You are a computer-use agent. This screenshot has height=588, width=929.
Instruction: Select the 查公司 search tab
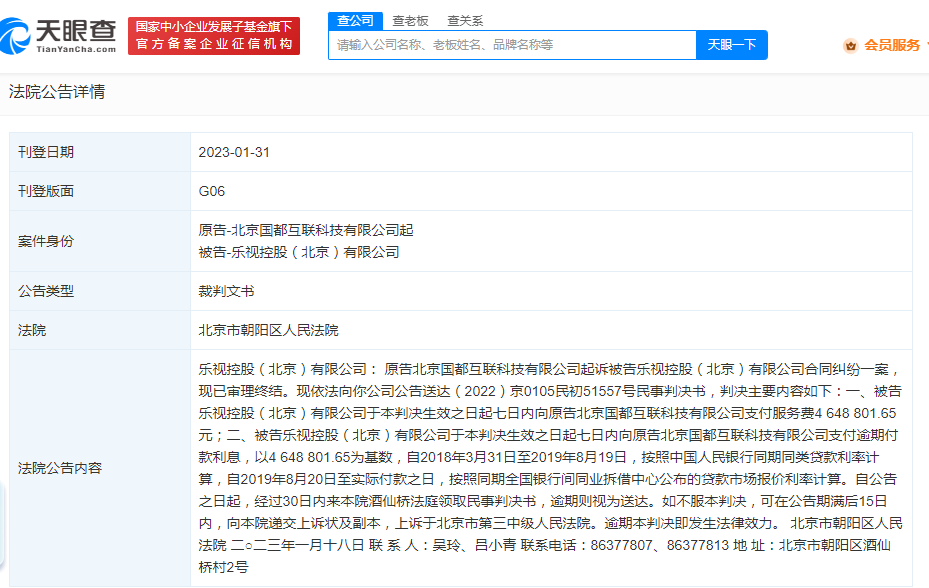[355, 20]
